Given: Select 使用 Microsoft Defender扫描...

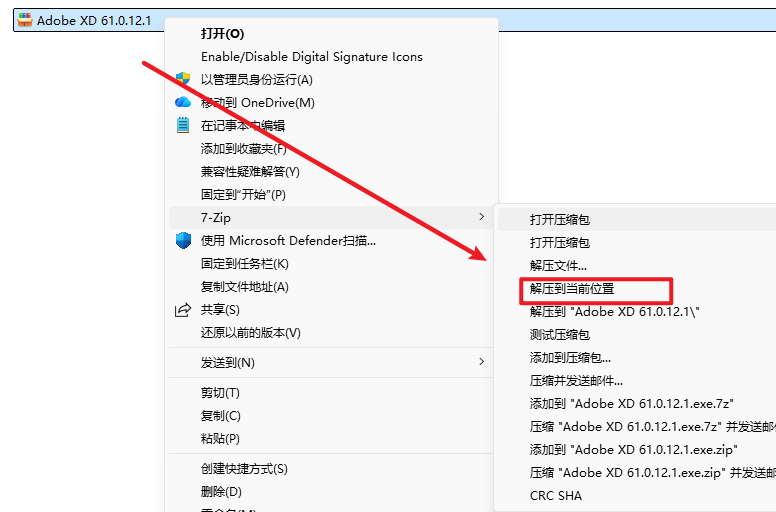Looking at the screenshot, I should [x=288, y=241].
